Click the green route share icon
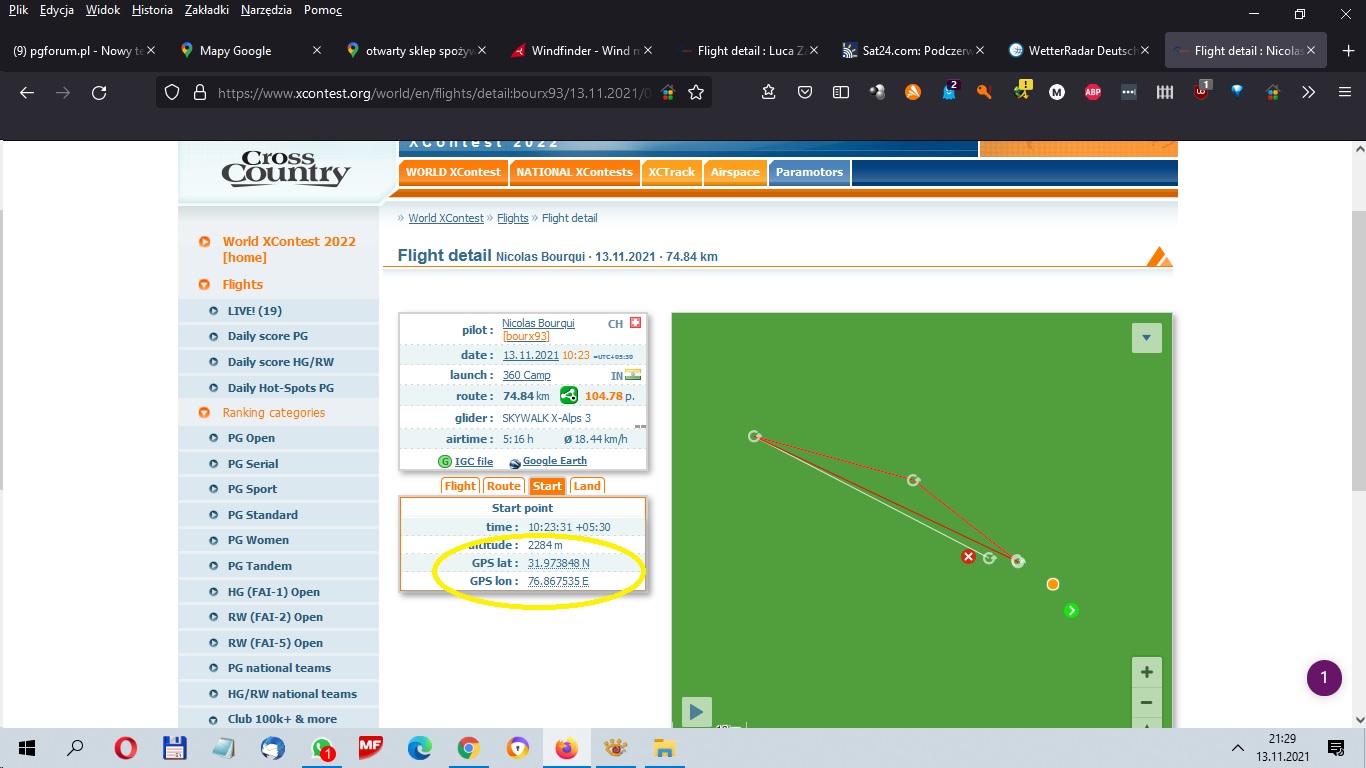Image resolution: width=1366 pixels, height=768 pixels. [568, 396]
